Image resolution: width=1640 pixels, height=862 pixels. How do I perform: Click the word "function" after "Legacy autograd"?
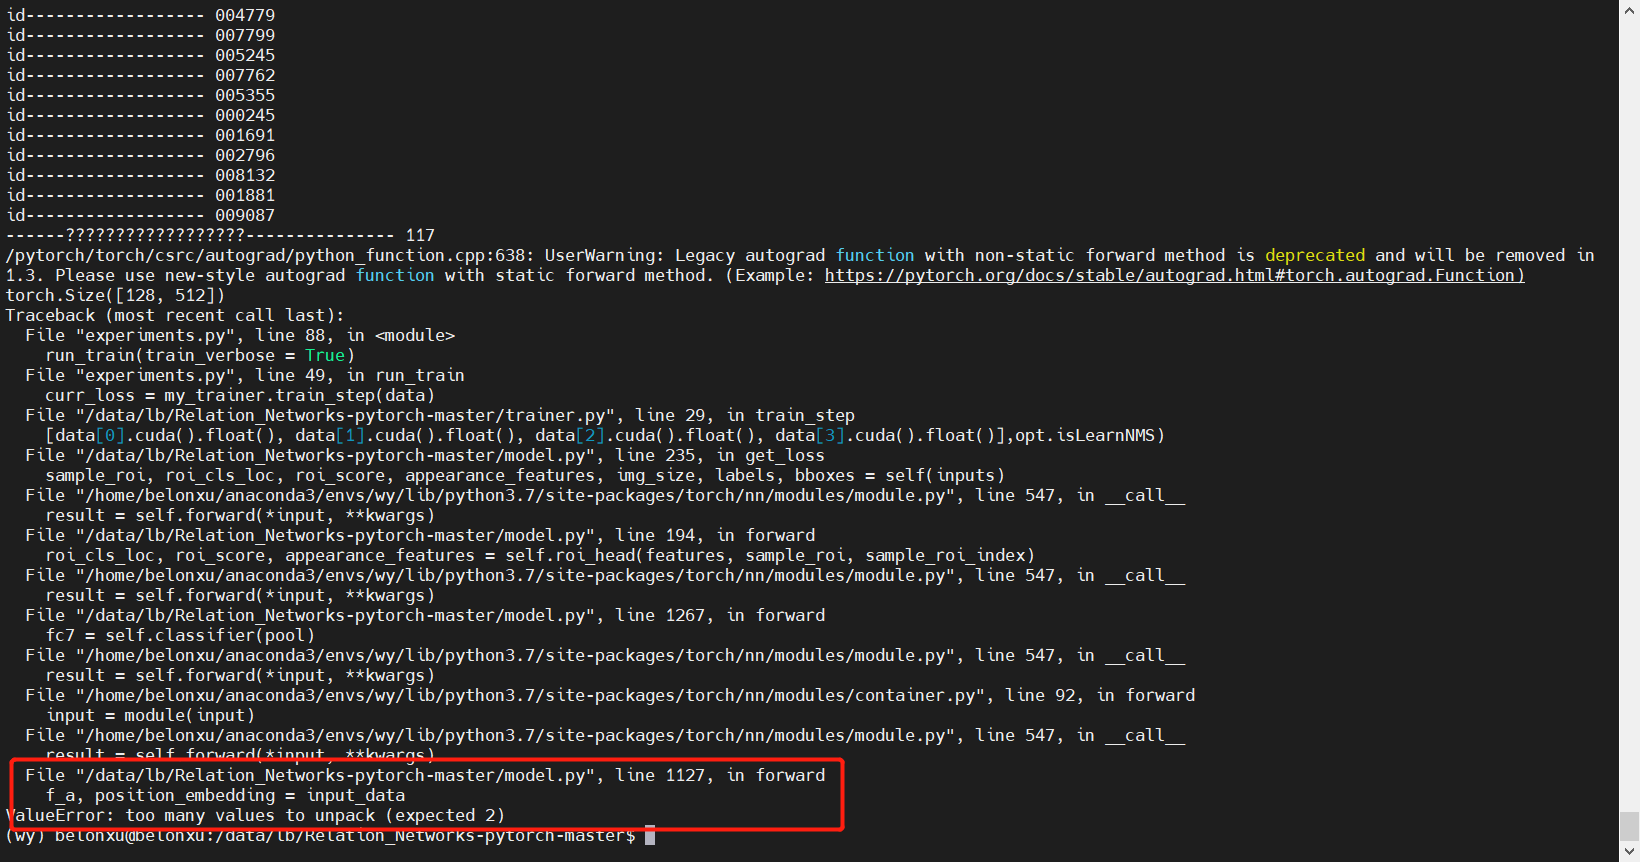tap(875, 255)
